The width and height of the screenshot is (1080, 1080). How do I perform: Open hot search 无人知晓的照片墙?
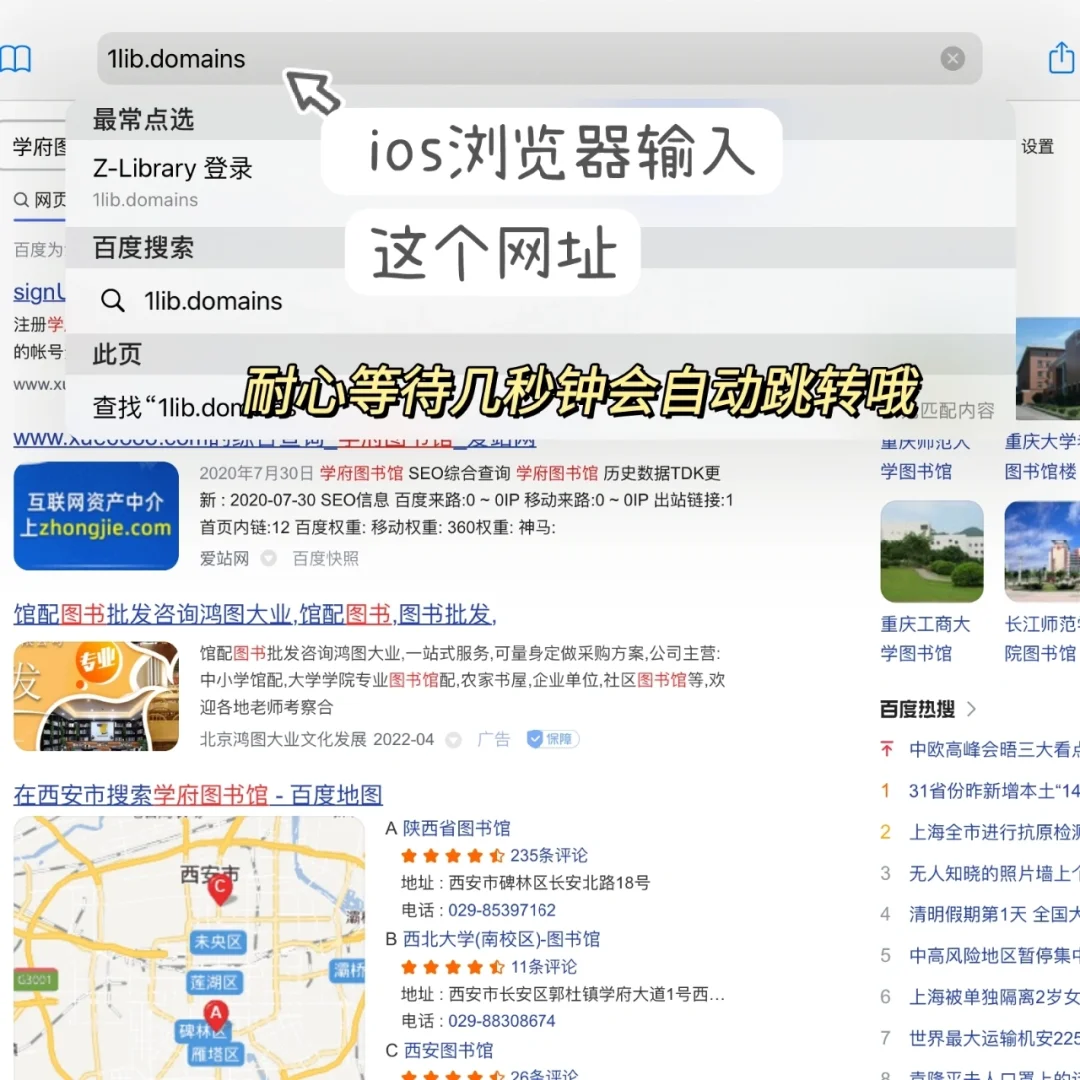click(x=994, y=873)
